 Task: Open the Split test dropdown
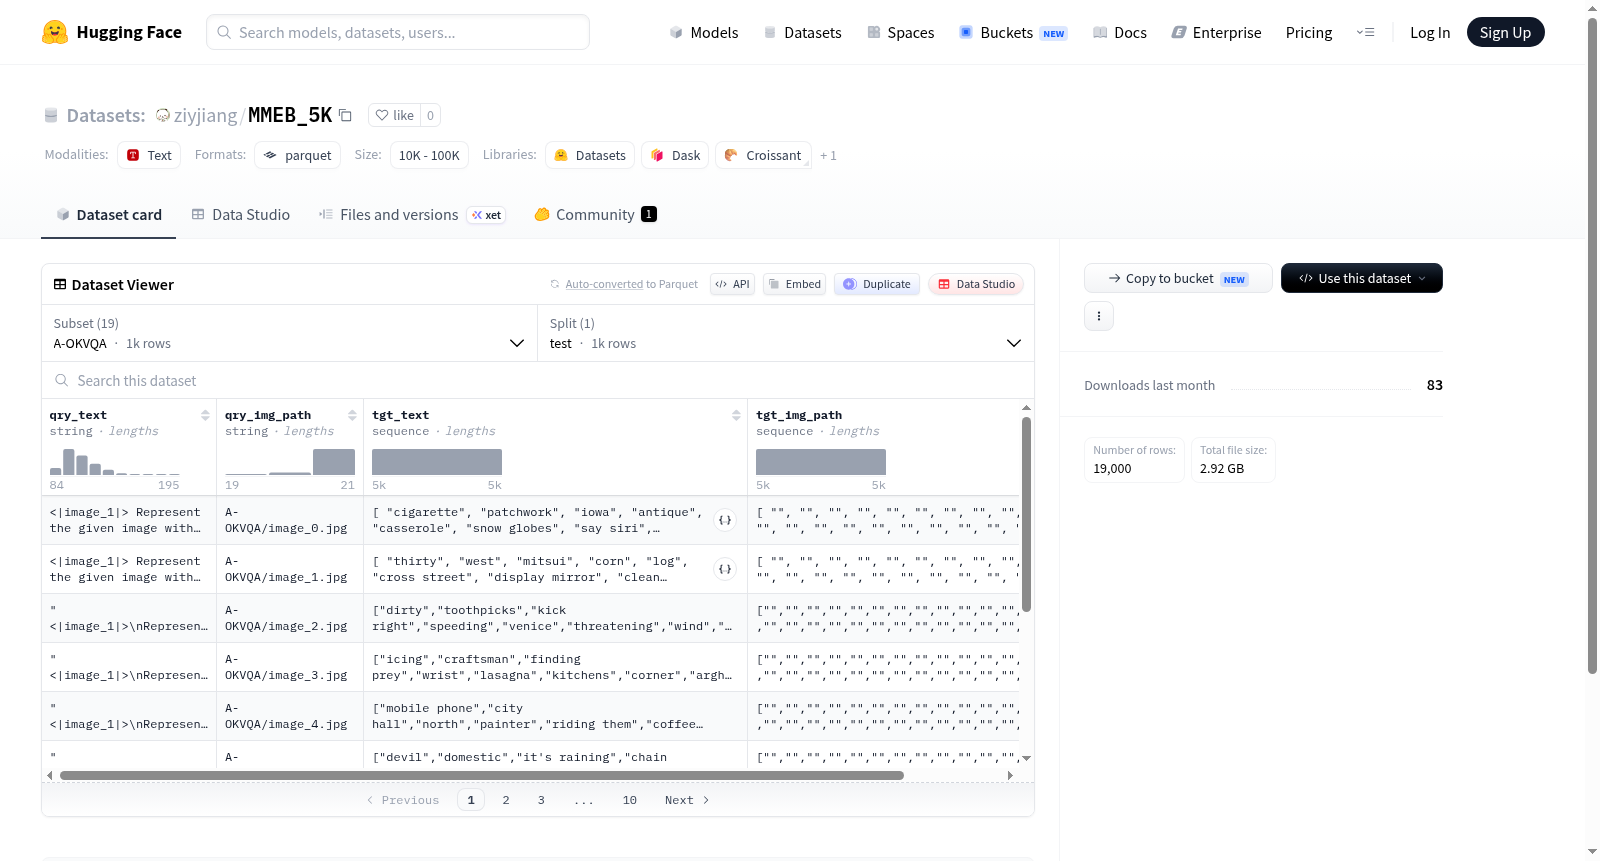pyautogui.click(x=786, y=333)
